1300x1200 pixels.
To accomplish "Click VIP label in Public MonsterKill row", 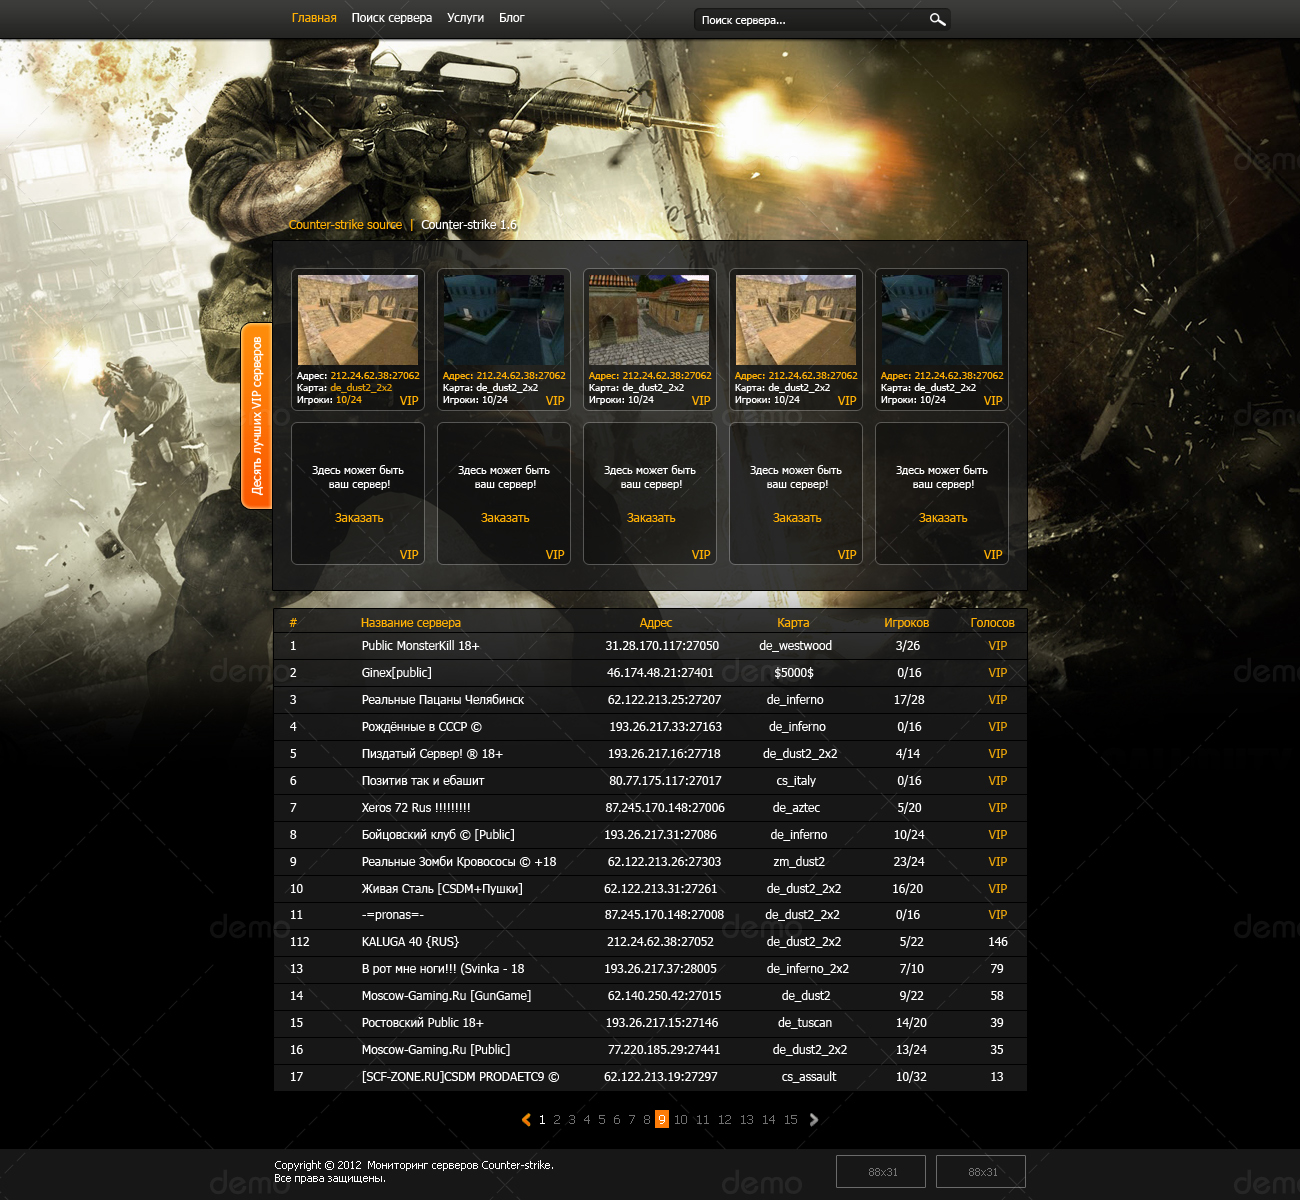I will point(998,646).
